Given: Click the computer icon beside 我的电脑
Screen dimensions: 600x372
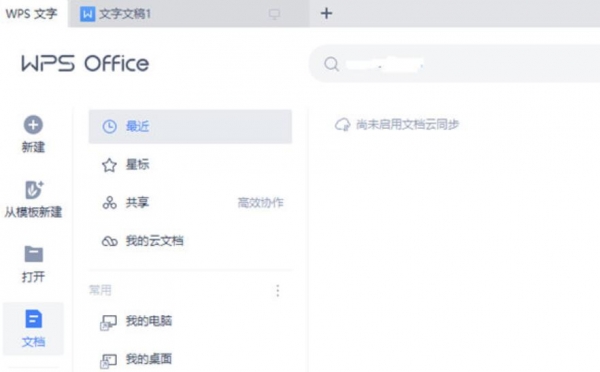Looking at the screenshot, I should click(108, 323).
